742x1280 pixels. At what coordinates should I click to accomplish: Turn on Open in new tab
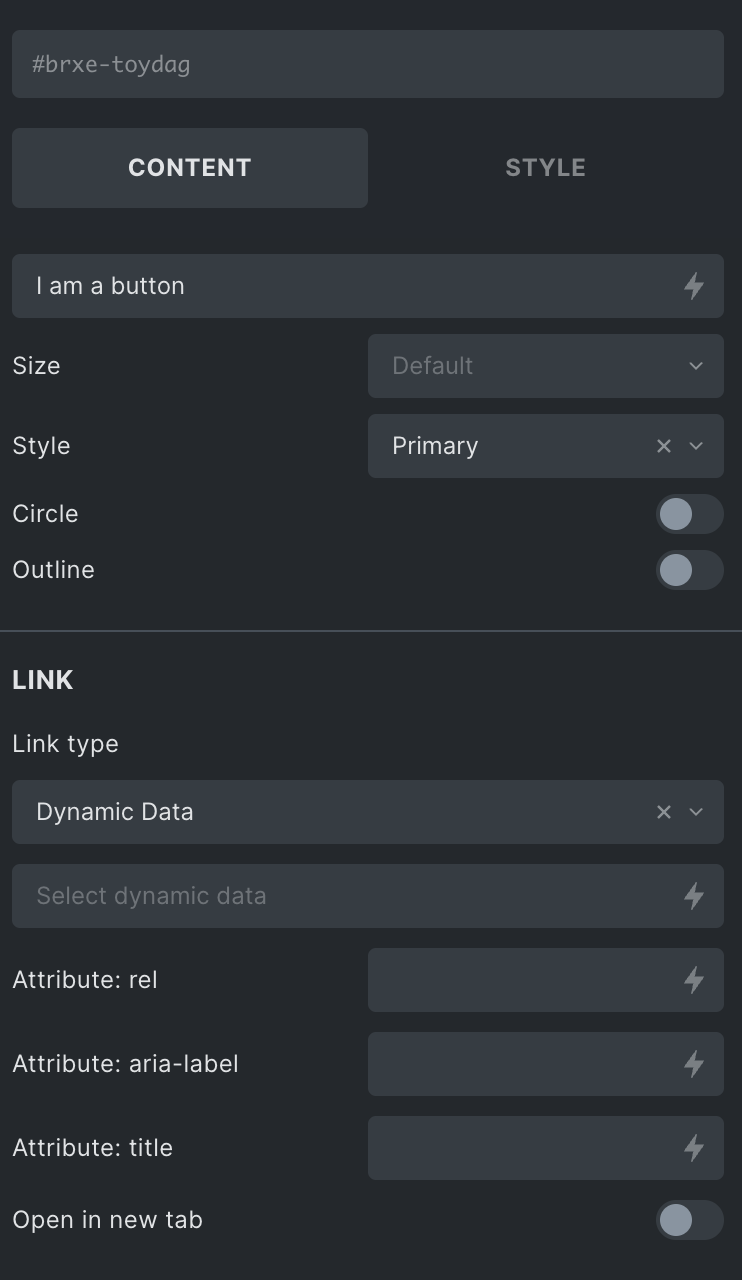[690, 1220]
